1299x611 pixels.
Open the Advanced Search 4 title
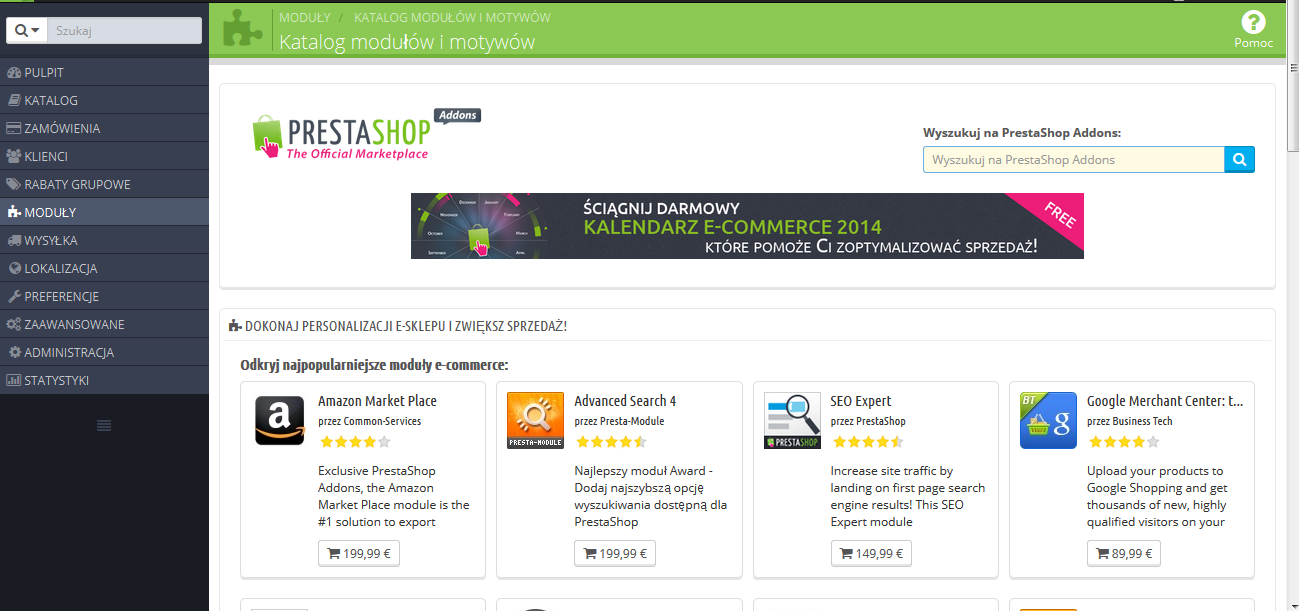[x=625, y=401]
